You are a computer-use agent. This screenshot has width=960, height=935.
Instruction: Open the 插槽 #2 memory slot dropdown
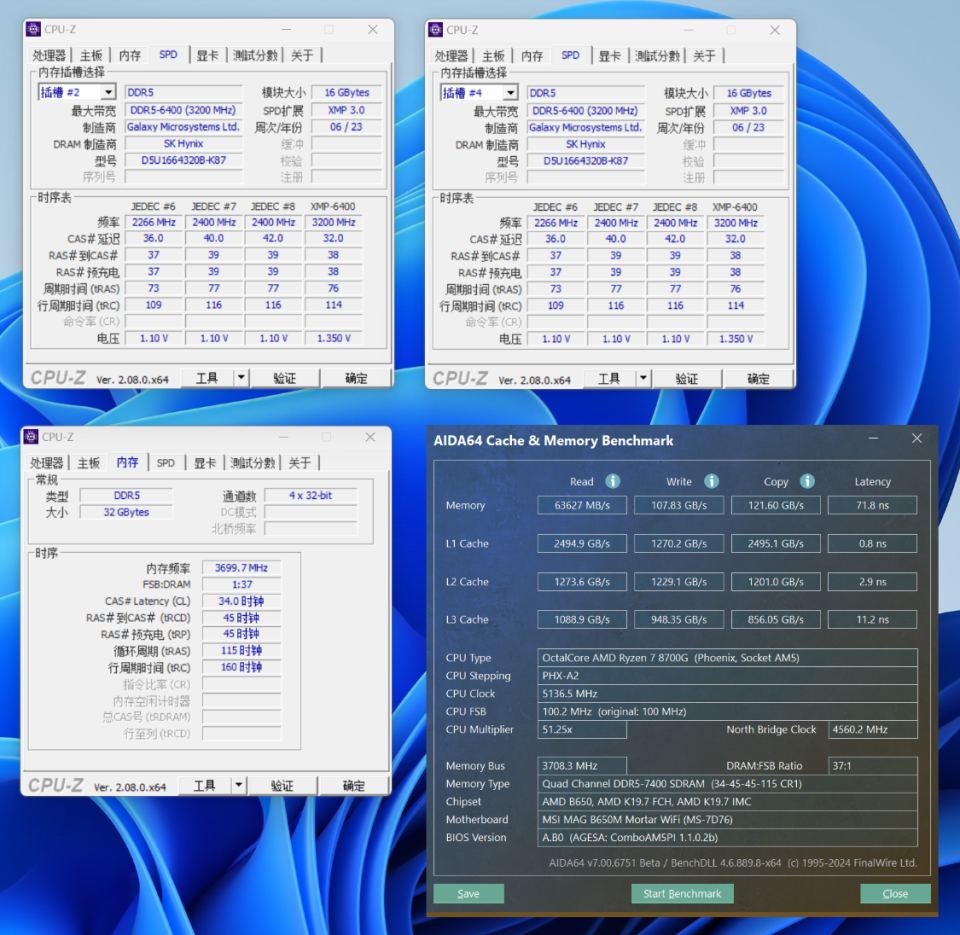[x=108, y=92]
